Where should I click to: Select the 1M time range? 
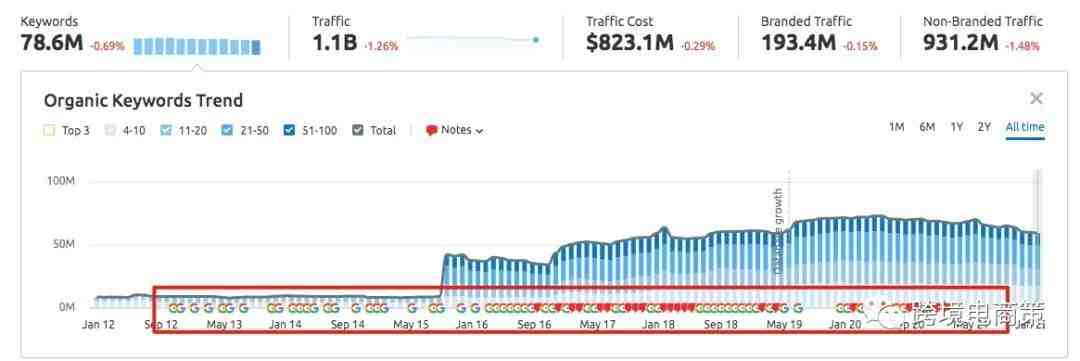(x=896, y=127)
